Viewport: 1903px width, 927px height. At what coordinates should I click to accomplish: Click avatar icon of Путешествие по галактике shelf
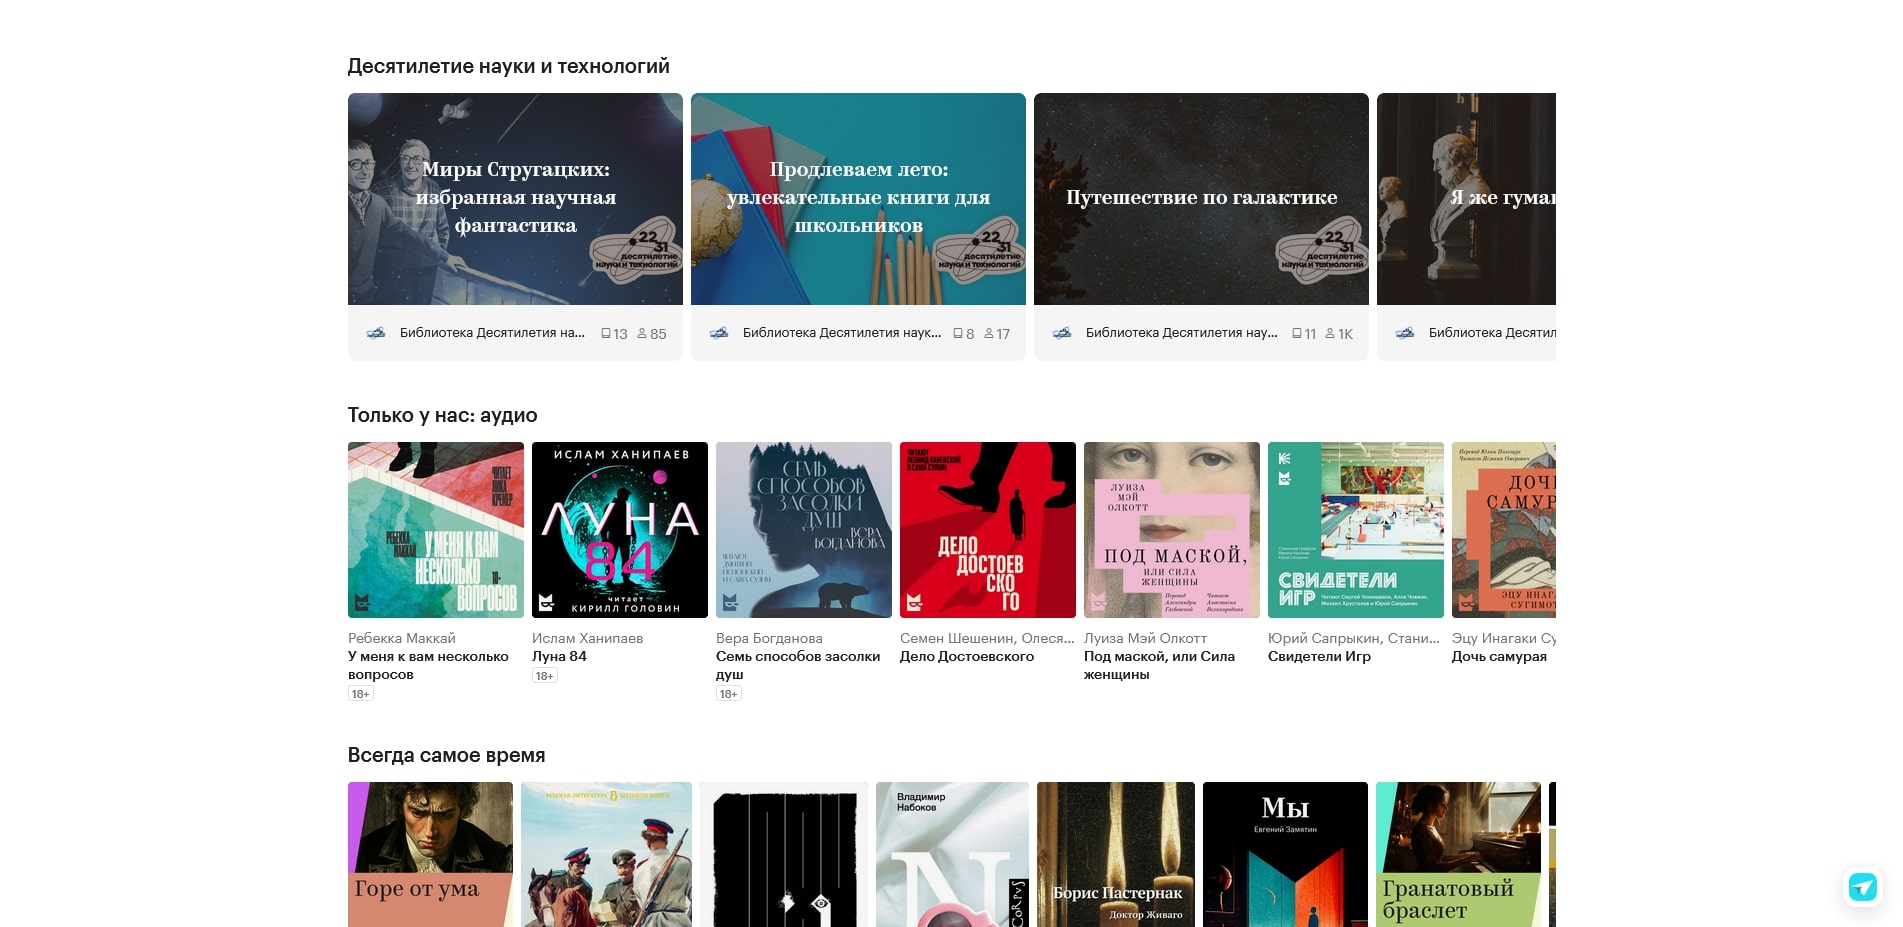pos(1062,333)
